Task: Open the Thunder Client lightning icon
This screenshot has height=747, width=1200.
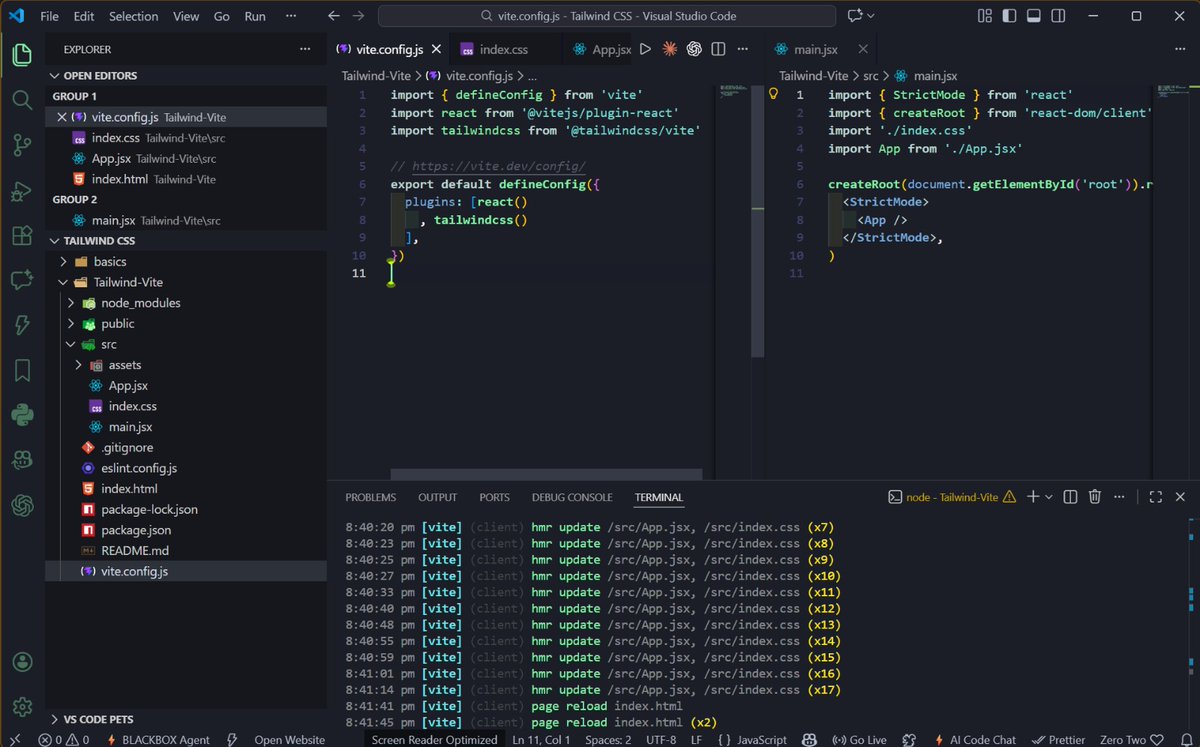Action: click(x=22, y=326)
